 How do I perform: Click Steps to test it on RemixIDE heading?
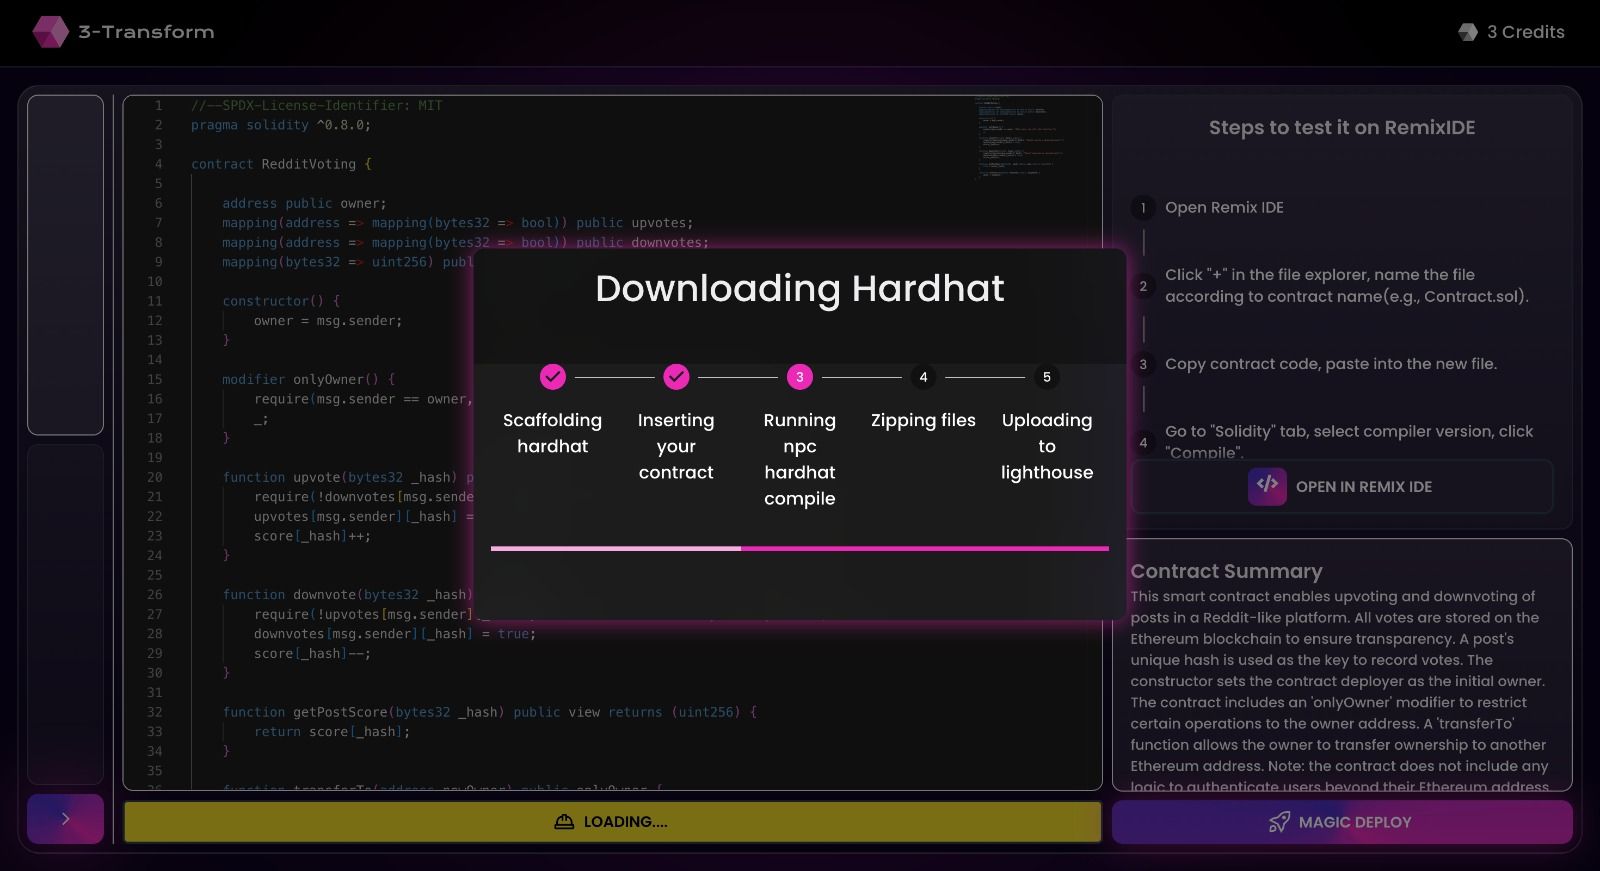point(1342,127)
